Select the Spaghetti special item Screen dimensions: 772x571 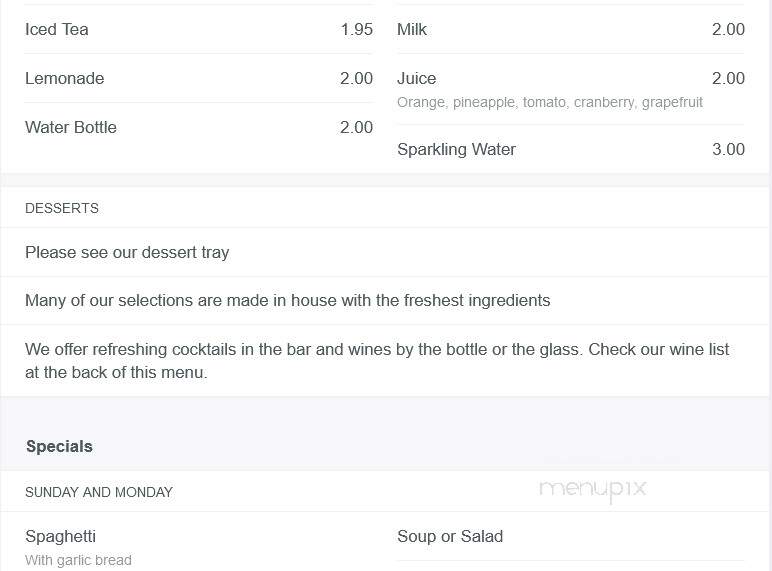tap(61, 536)
